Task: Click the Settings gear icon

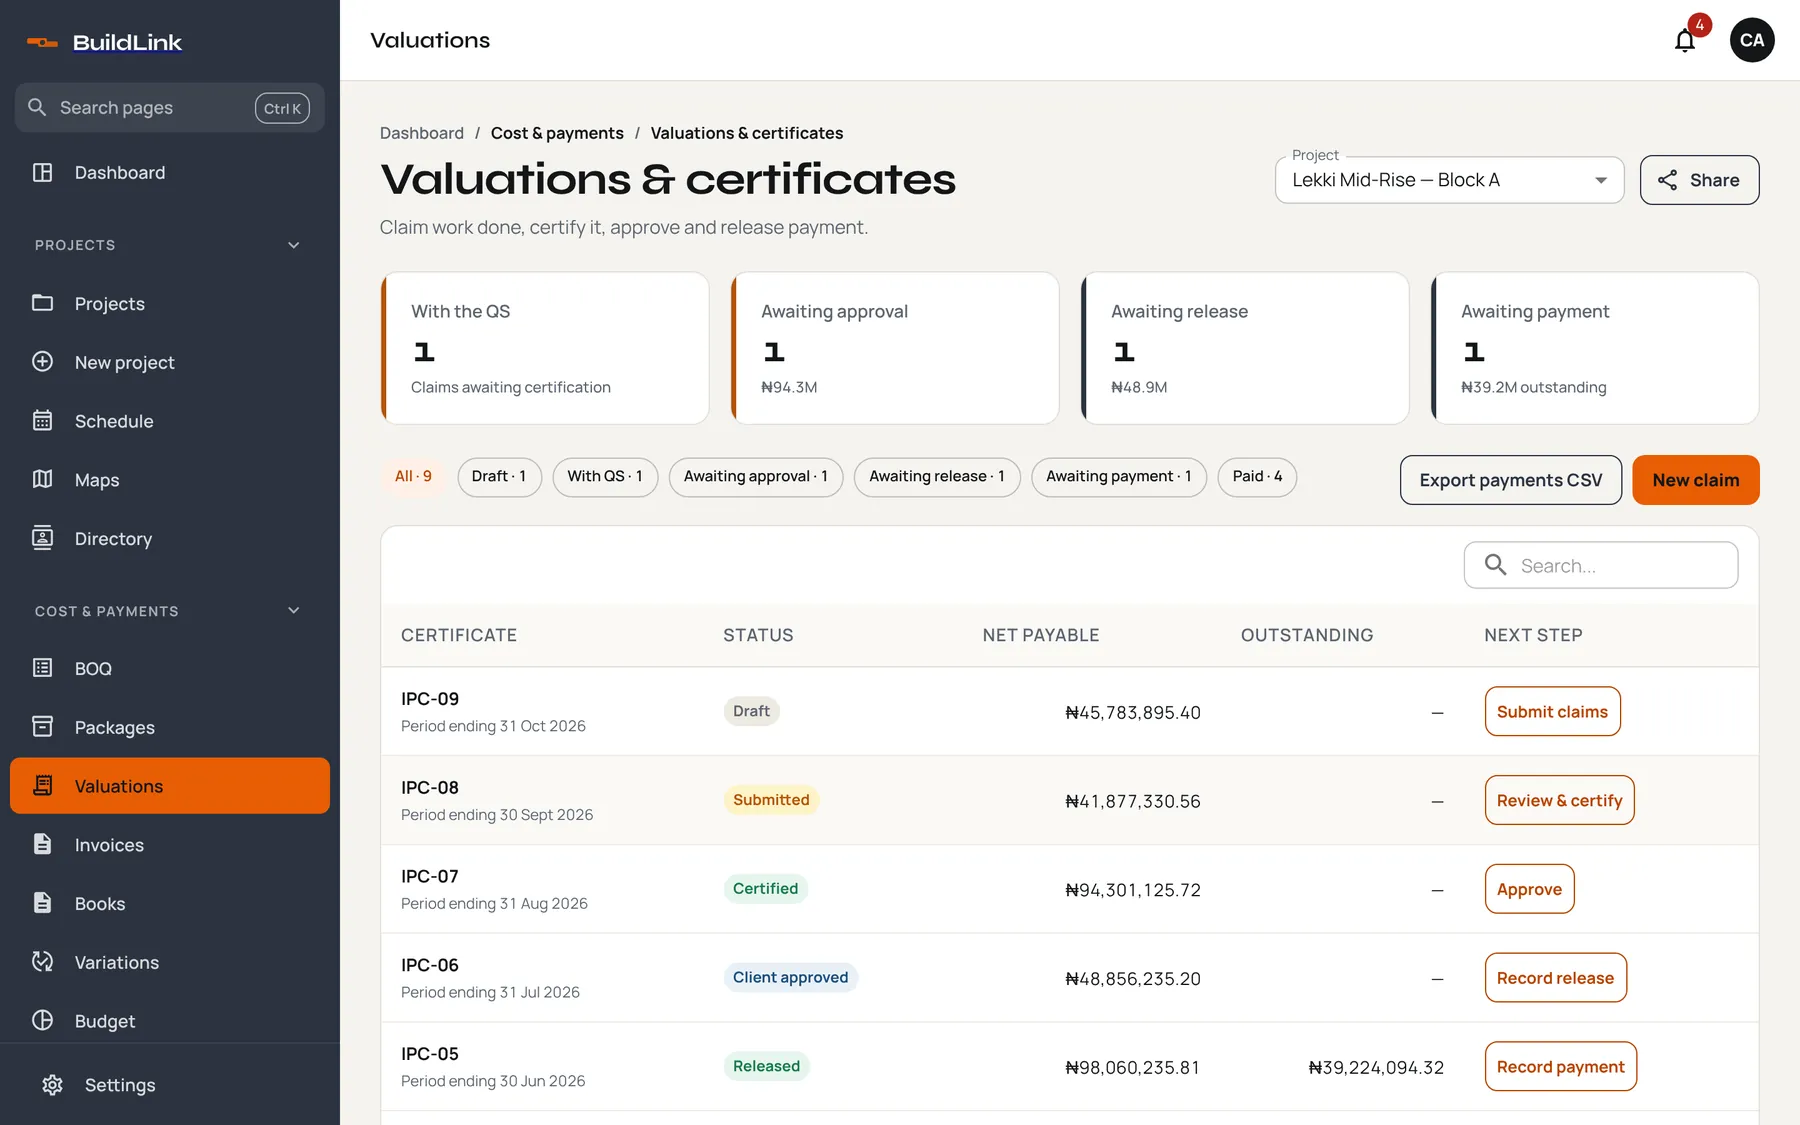Action: pyautogui.click(x=52, y=1085)
